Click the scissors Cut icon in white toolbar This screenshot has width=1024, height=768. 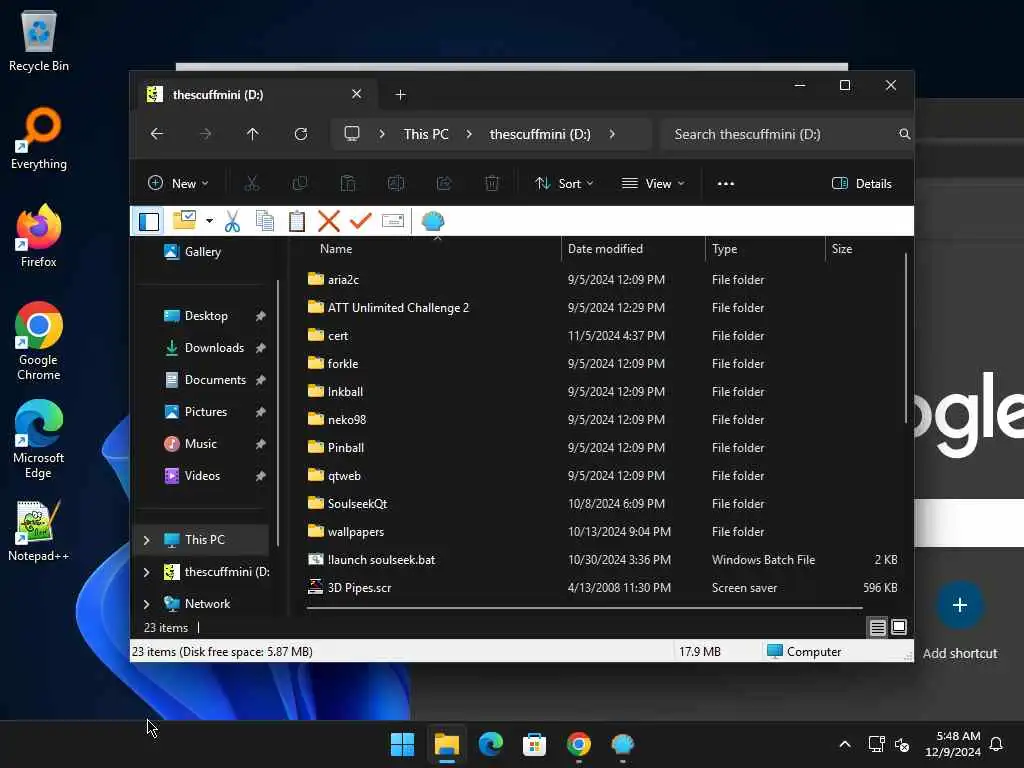[232, 221]
